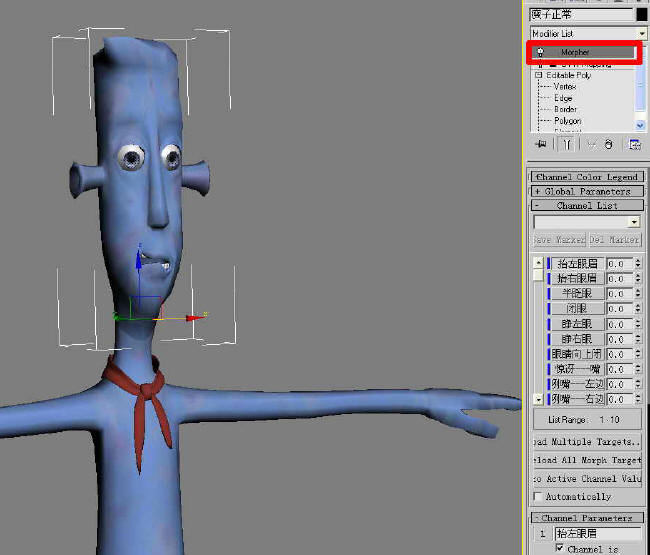The width and height of the screenshot is (650, 555).
Task: Click 闭眼 channel value field
Action: click(620, 309)
